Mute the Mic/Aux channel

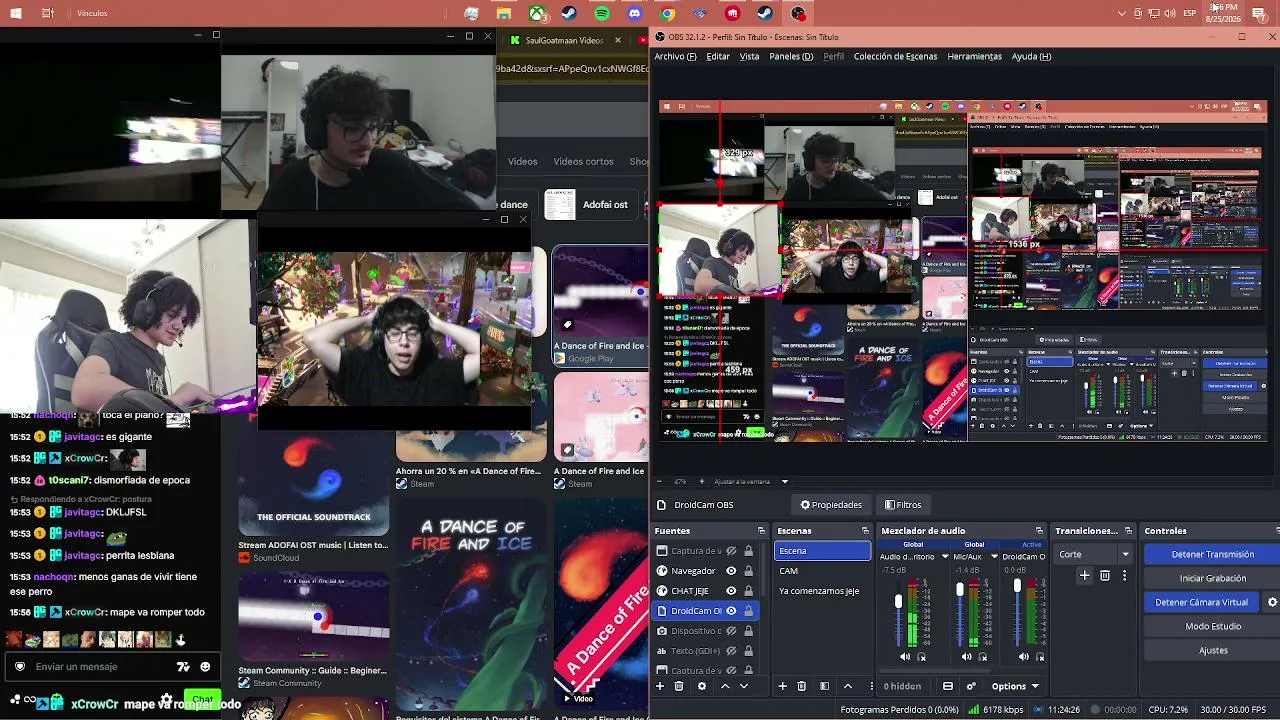[x=966, y=657]
